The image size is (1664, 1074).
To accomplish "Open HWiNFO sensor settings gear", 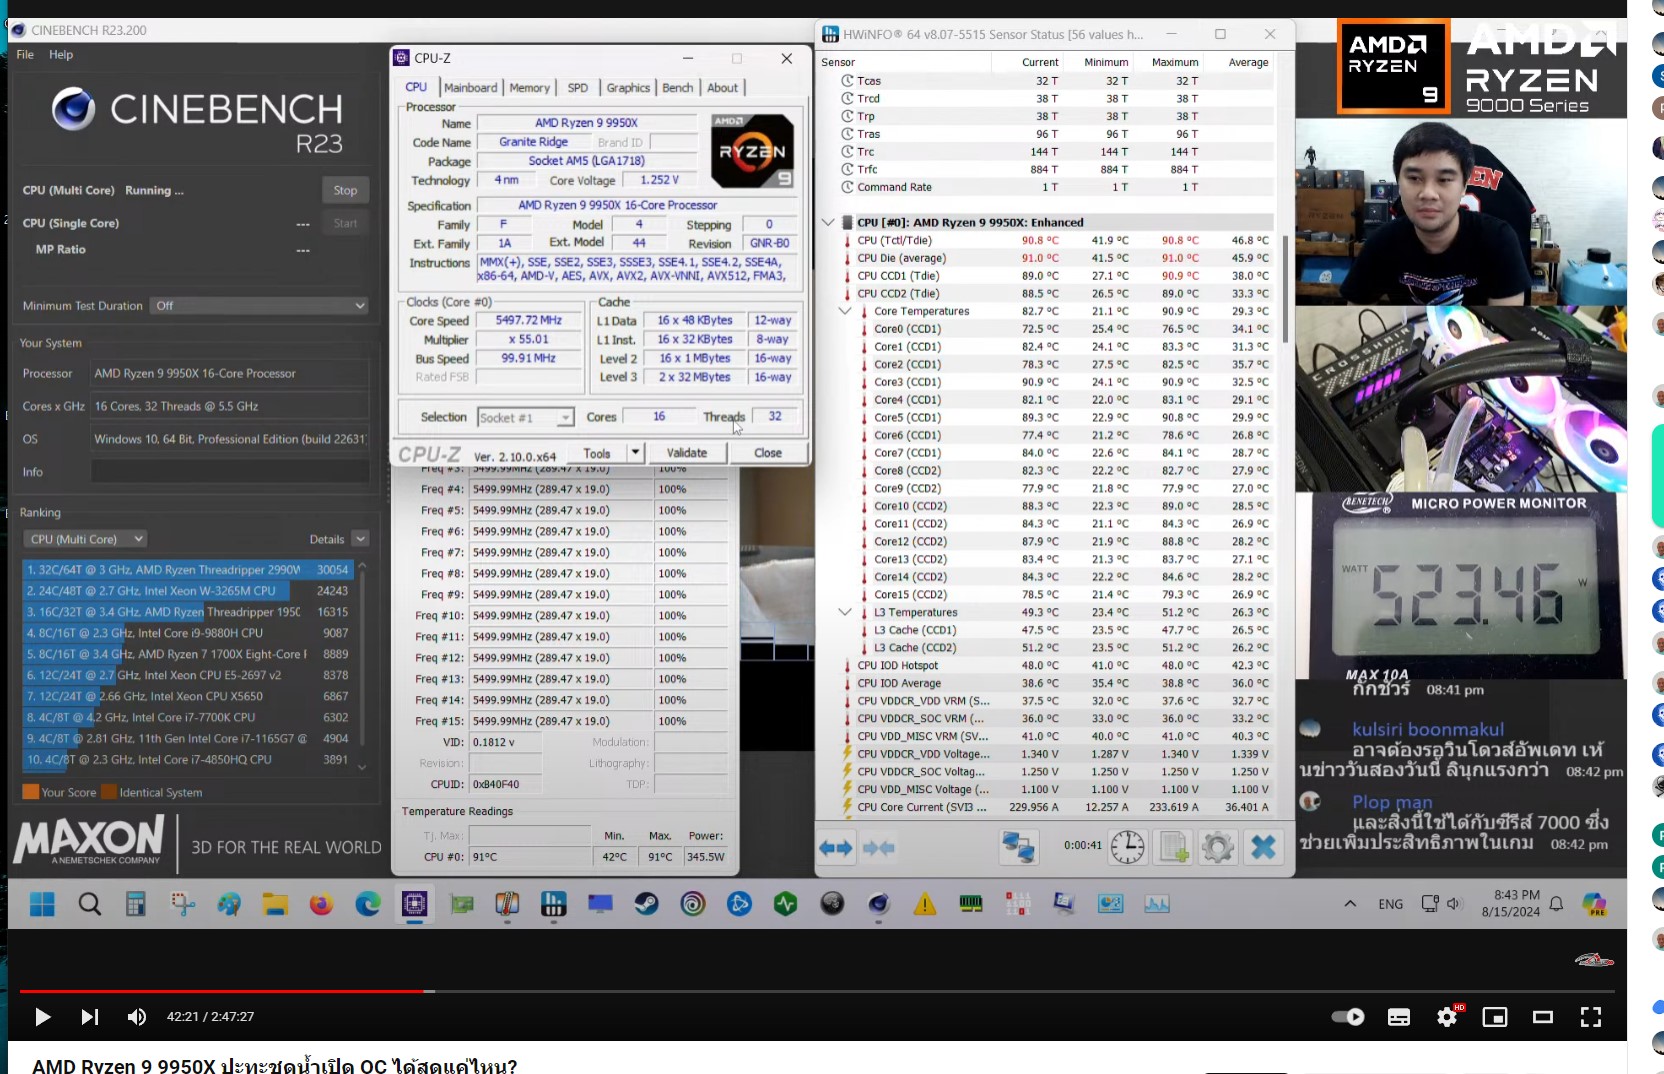I will pos(1218,848).
